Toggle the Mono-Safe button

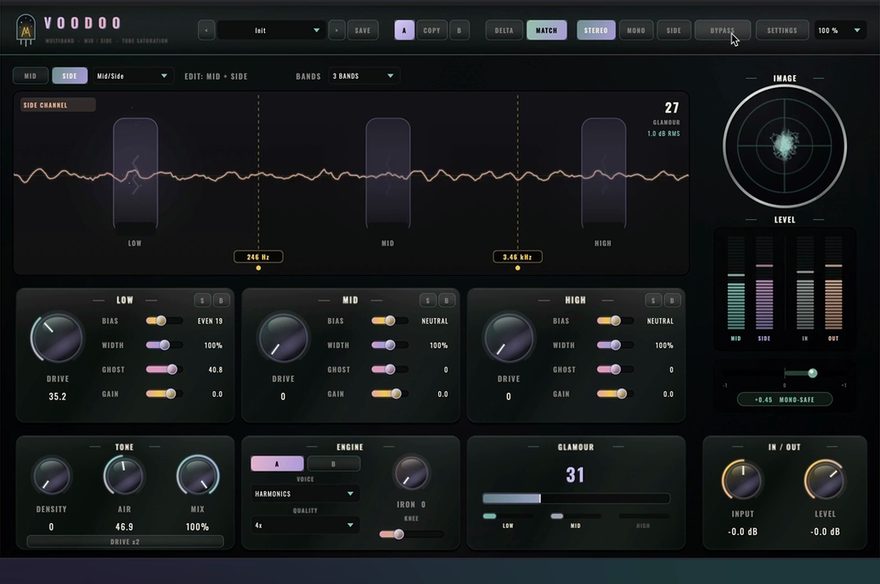pyautogui.click(x=785, y=399)
